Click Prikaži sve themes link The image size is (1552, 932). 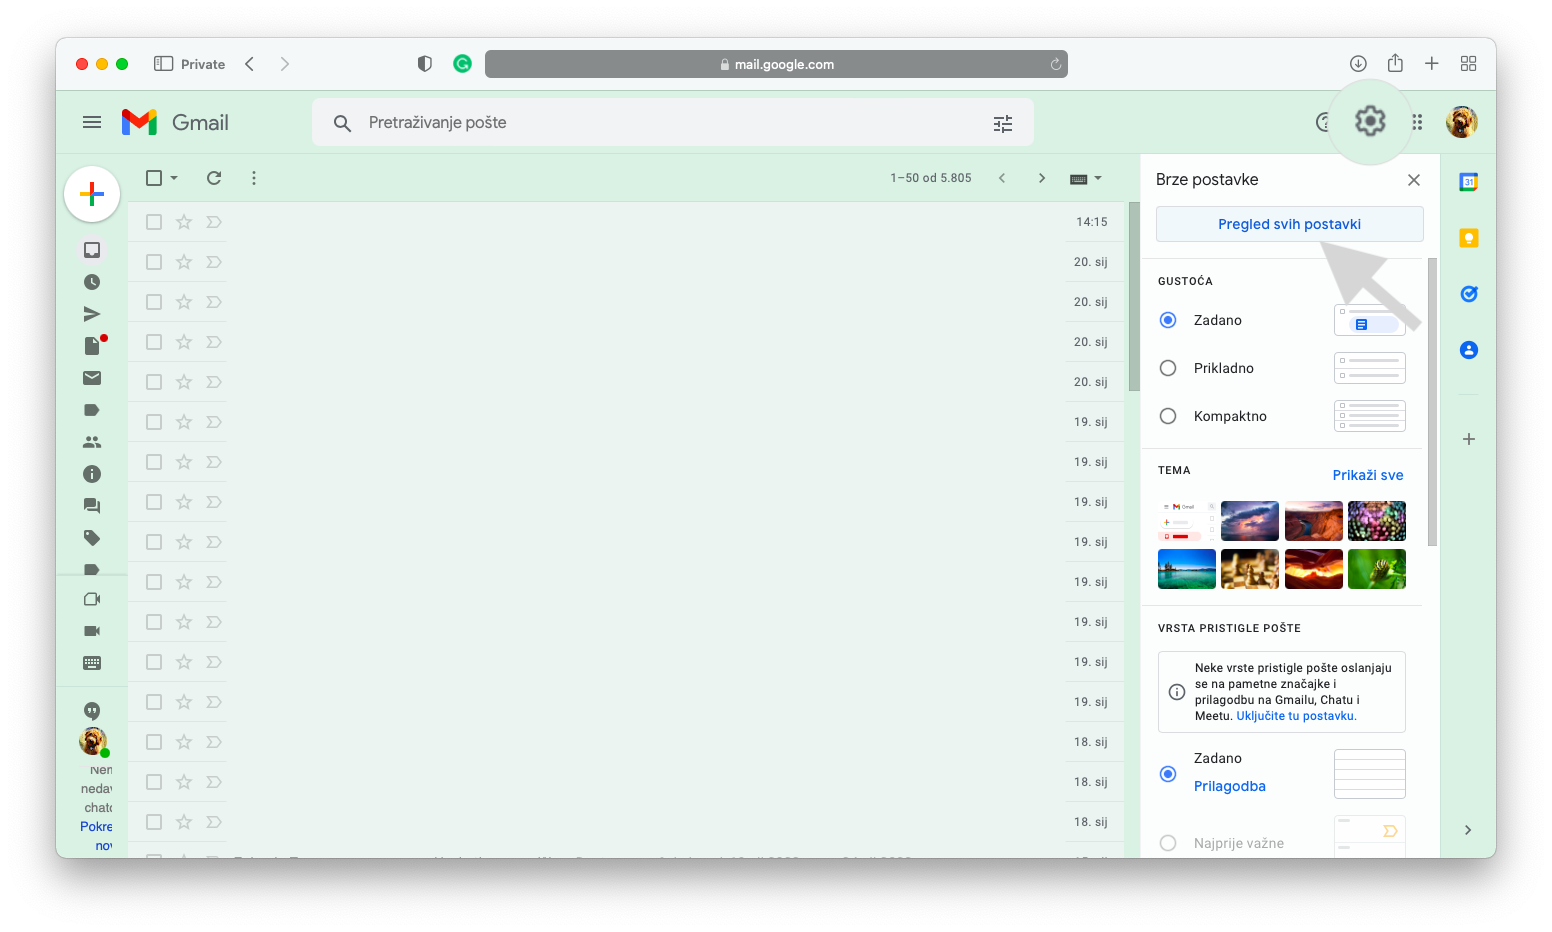point(1367,475)
